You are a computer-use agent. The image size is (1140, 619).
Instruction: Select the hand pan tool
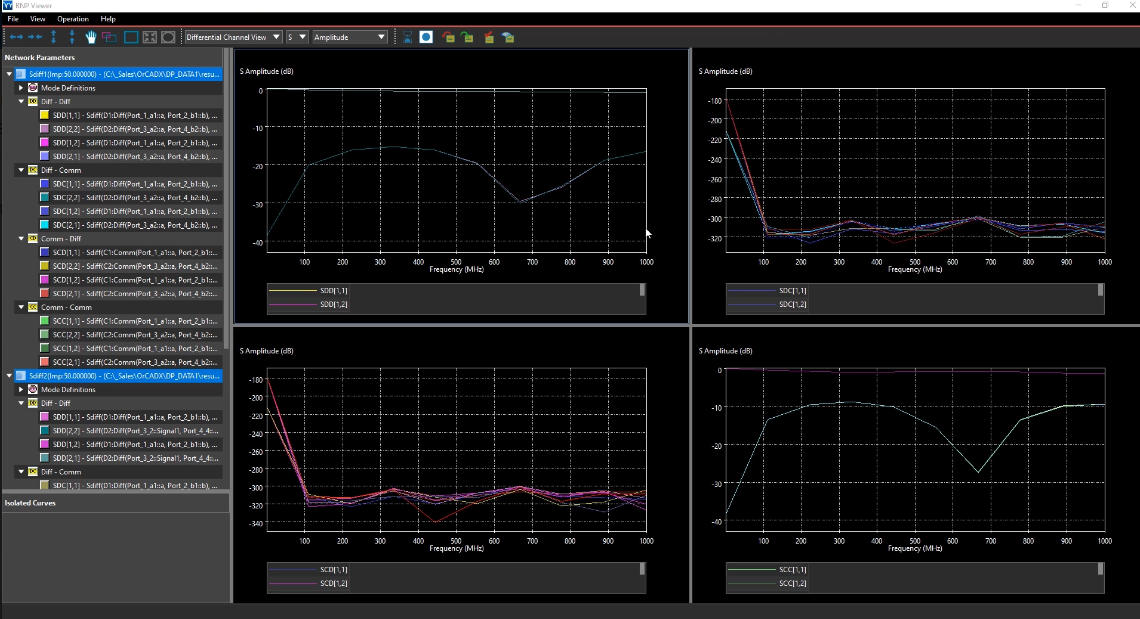coord(91,37)
